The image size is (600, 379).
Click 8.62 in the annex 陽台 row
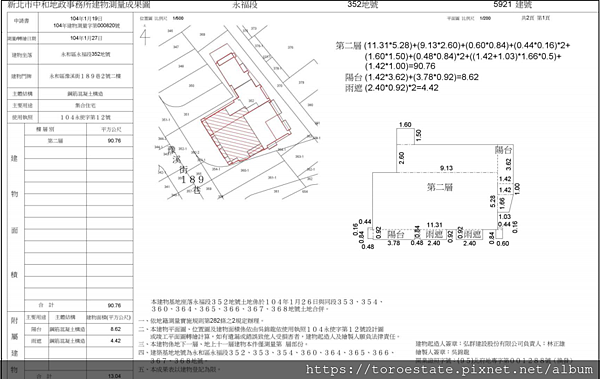pyautogui.click(x=116, y=329)
